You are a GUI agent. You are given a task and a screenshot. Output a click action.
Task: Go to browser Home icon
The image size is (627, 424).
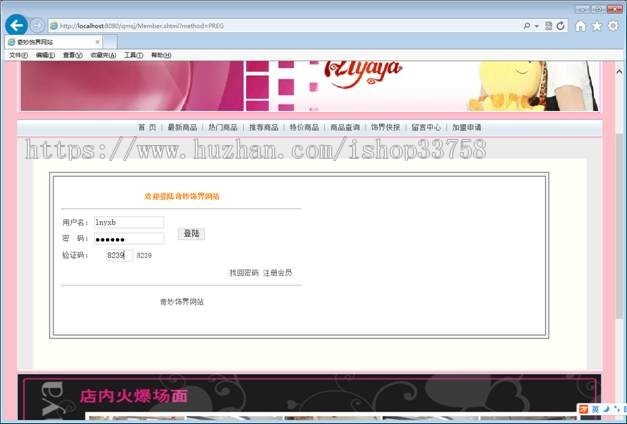[x=580, y=26]
